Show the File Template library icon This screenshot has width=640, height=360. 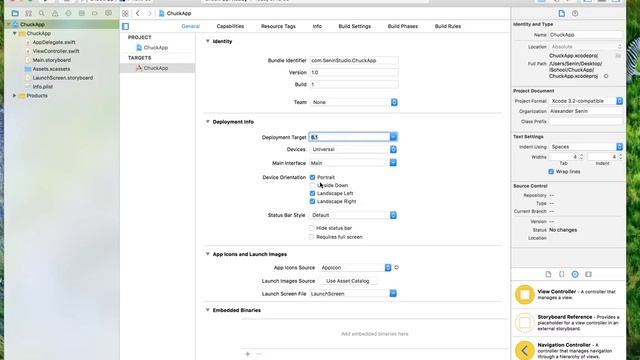(x=548, y=274)
